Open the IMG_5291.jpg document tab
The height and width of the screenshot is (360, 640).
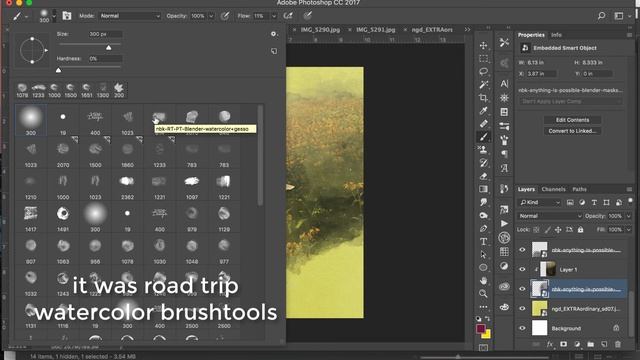click(376, 30)
